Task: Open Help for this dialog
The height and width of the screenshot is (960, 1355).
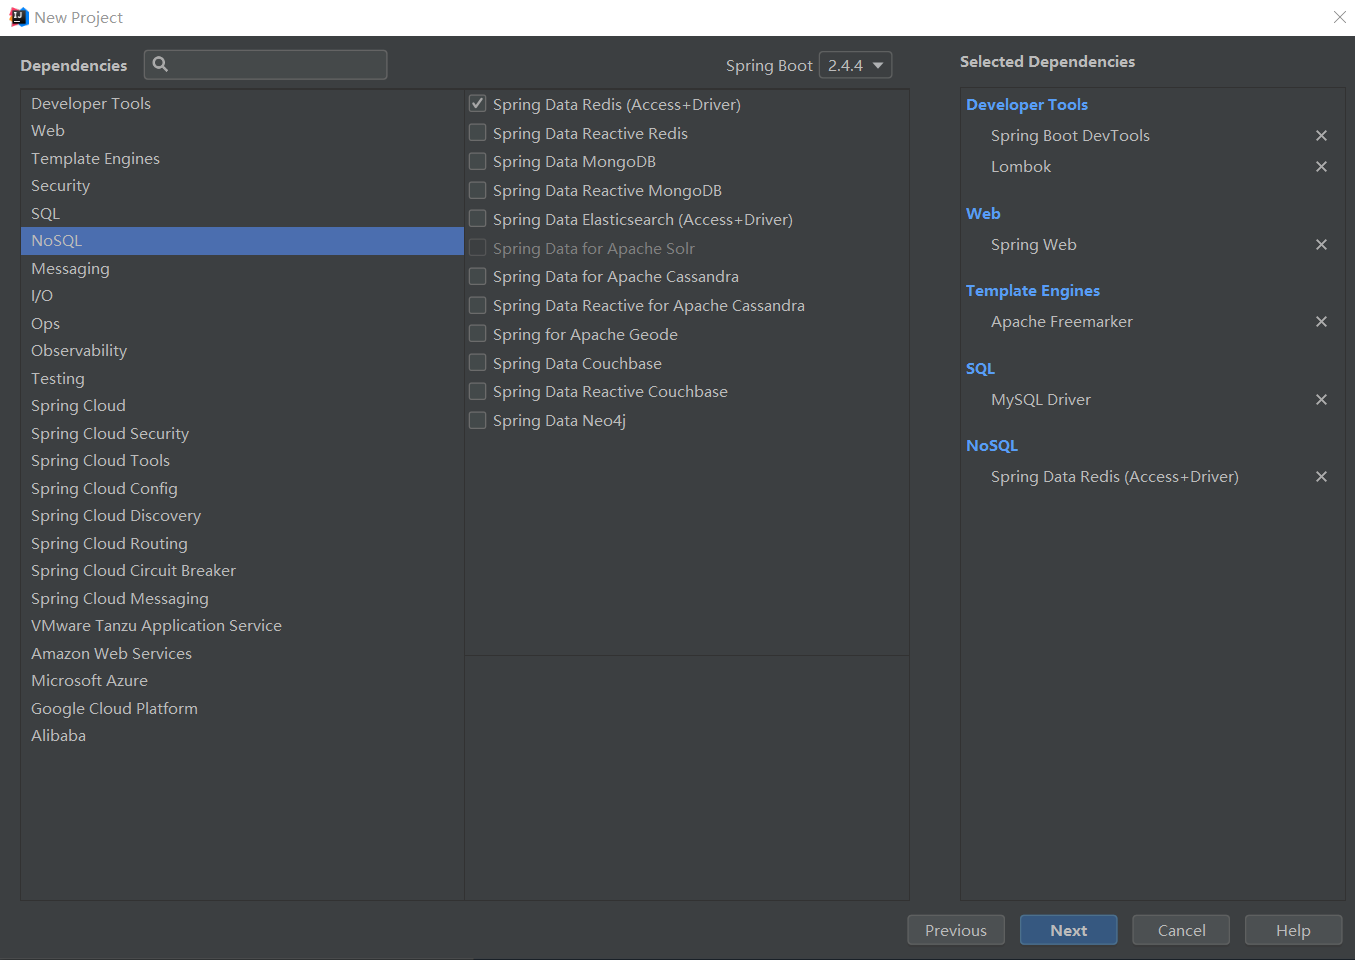Action: coord(1293,930)
